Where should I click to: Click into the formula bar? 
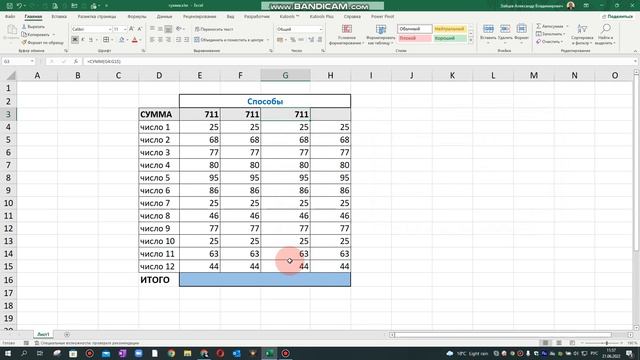coord(359,61)
